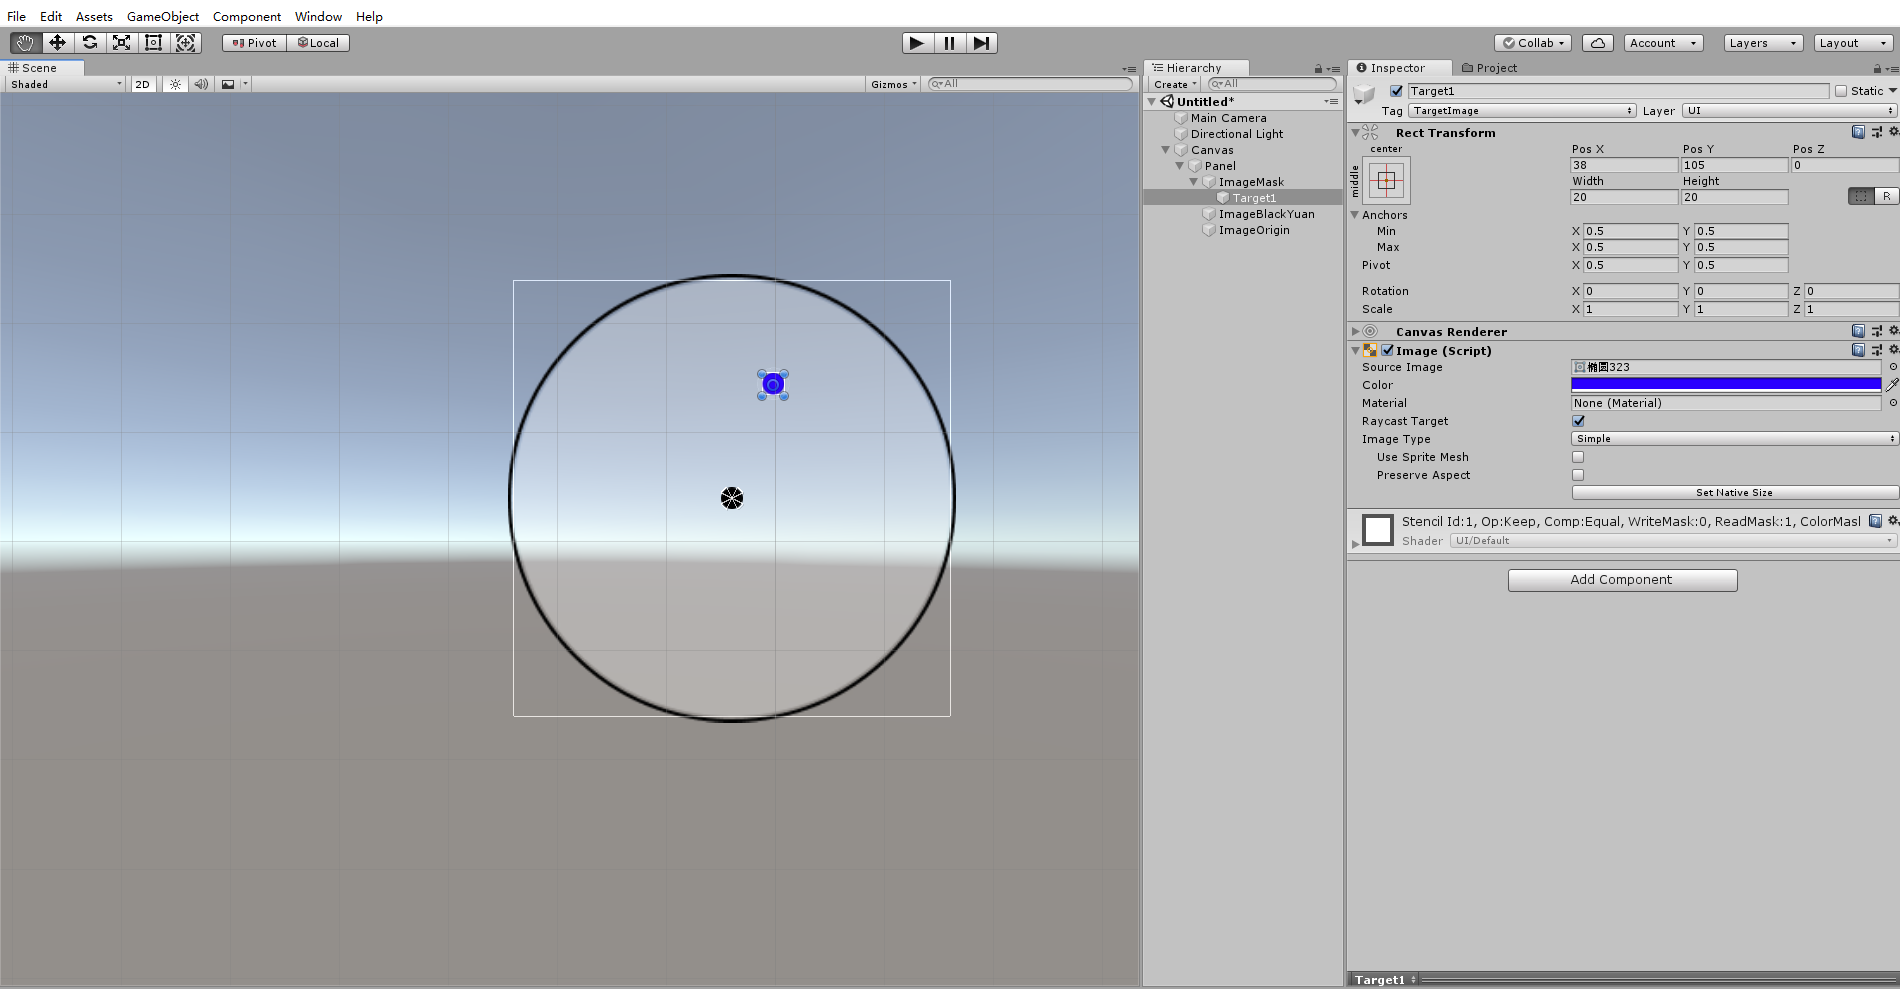Pick color with the eyedropper

coord(1892,385)
